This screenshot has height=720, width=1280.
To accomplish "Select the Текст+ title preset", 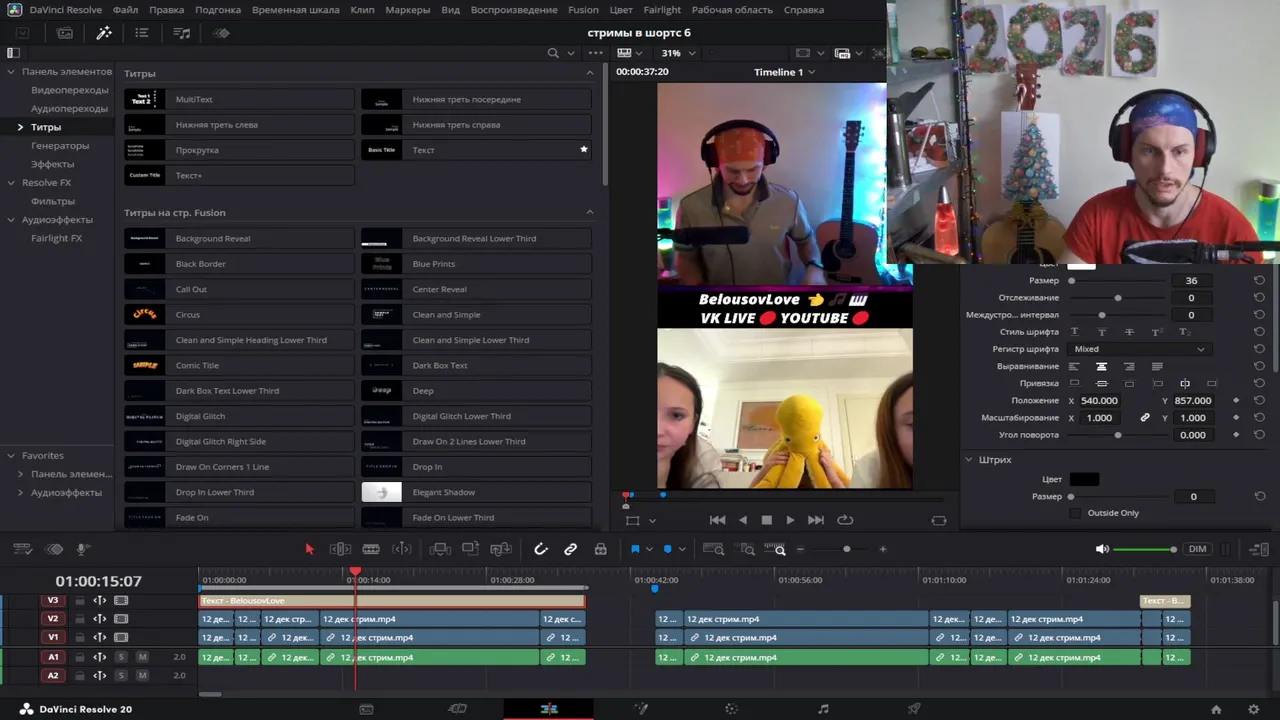I will [x=239, y=175].
